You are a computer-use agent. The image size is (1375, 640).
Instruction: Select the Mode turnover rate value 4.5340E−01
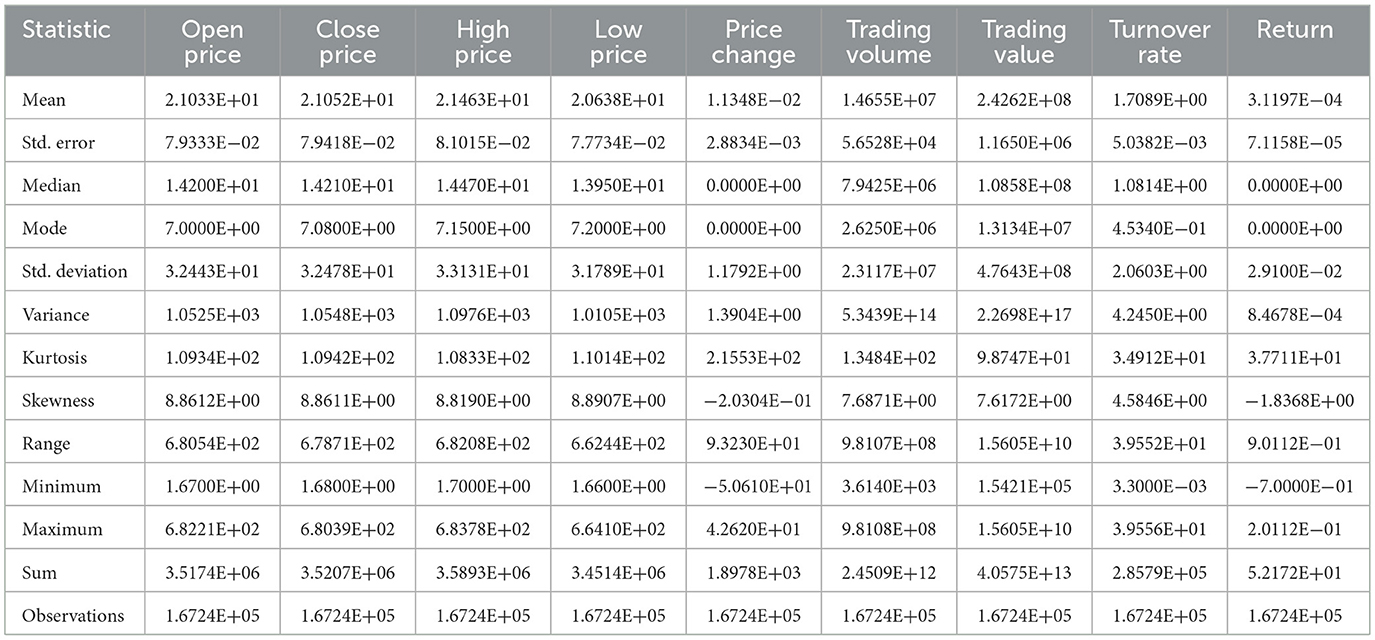(x=1159, y=229)
